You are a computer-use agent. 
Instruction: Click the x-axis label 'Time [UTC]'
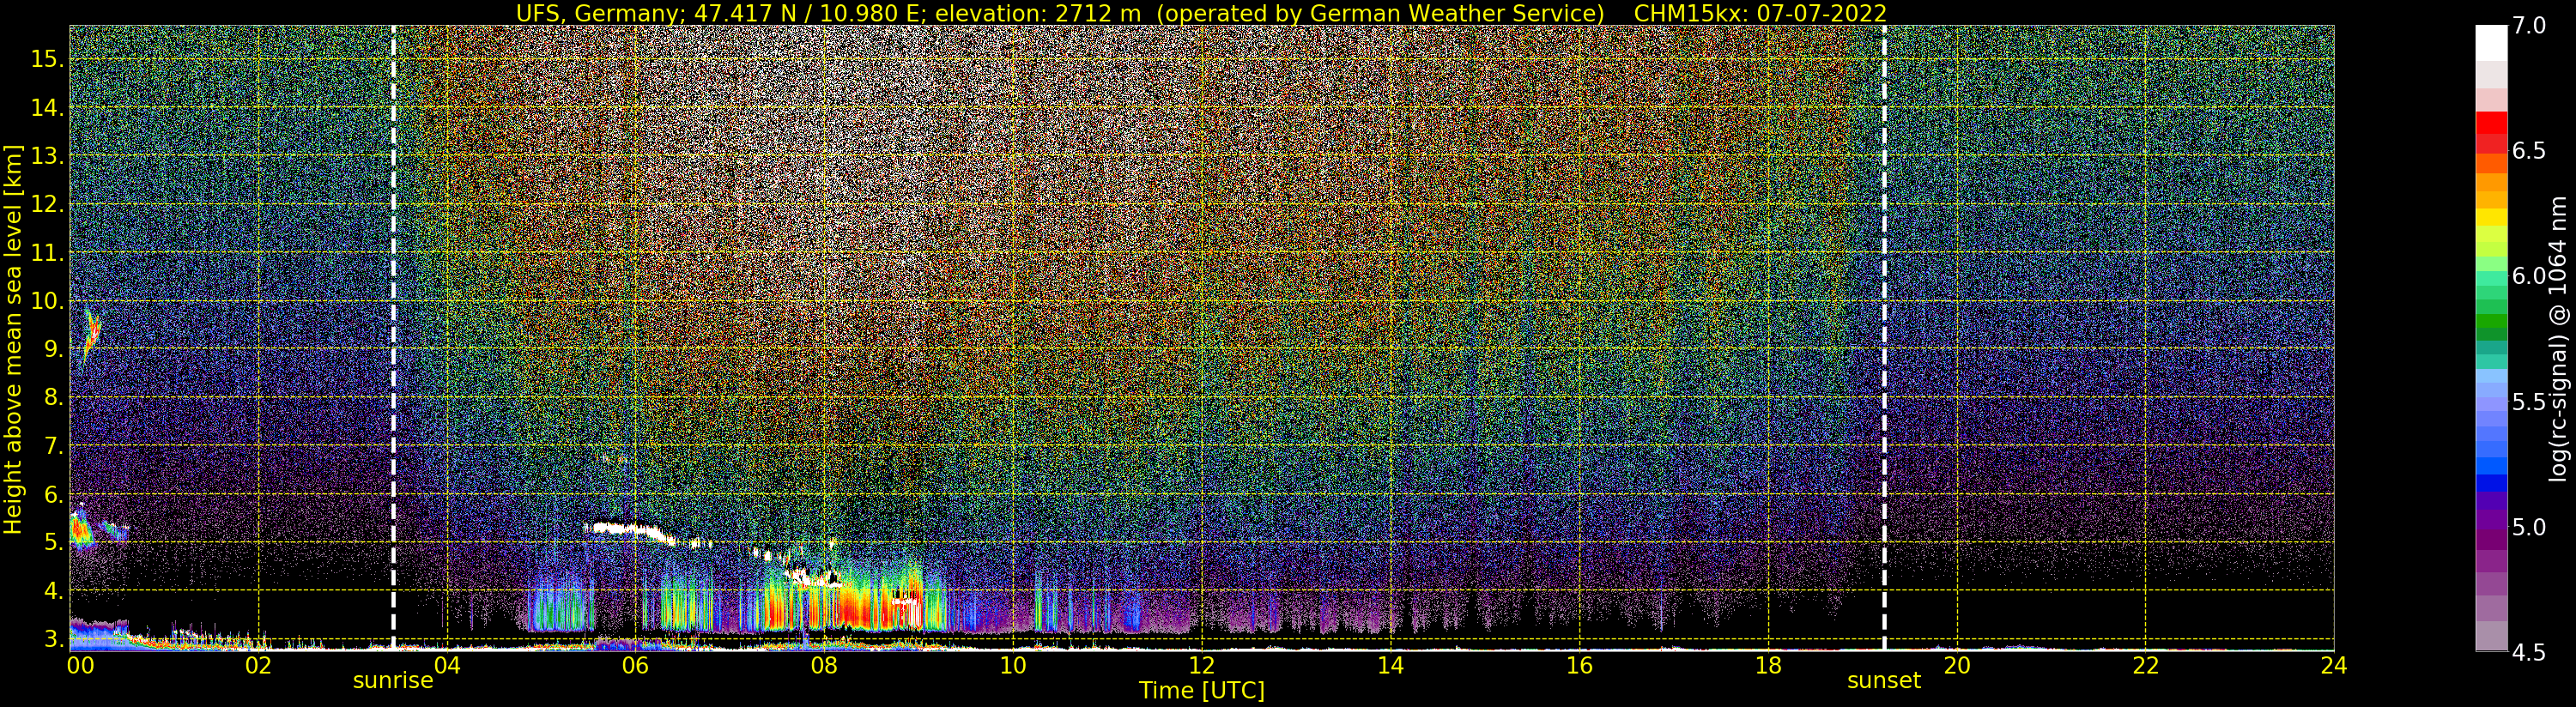[1201, 690]
